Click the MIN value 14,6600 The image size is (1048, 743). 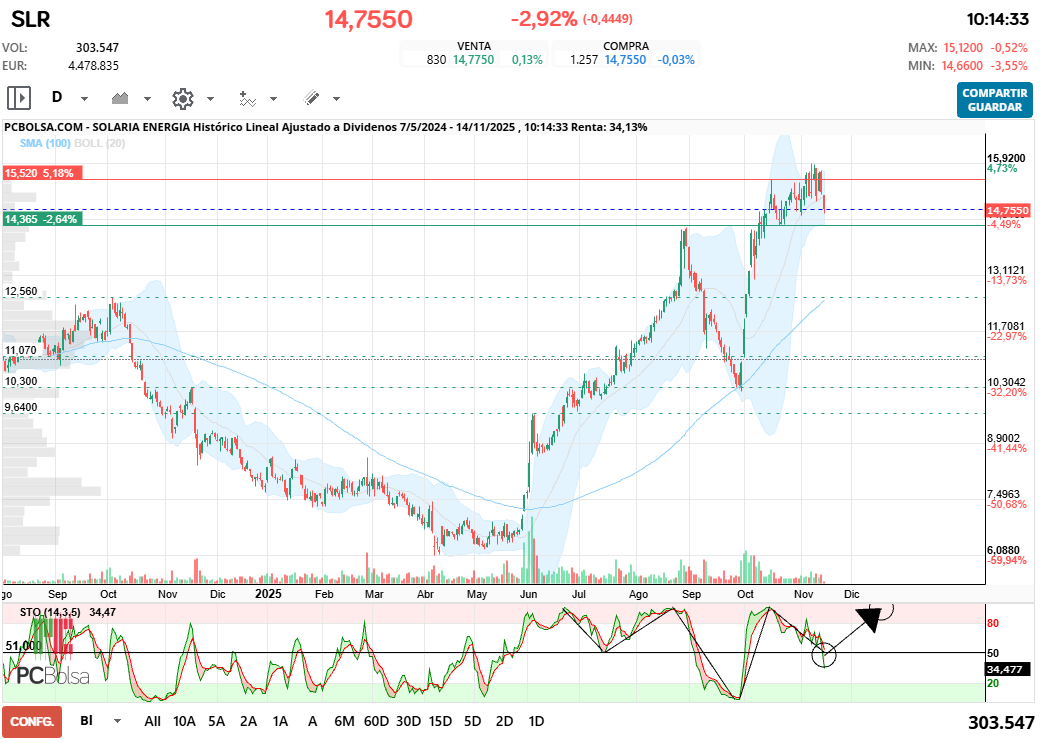click(x=962, y=65)
